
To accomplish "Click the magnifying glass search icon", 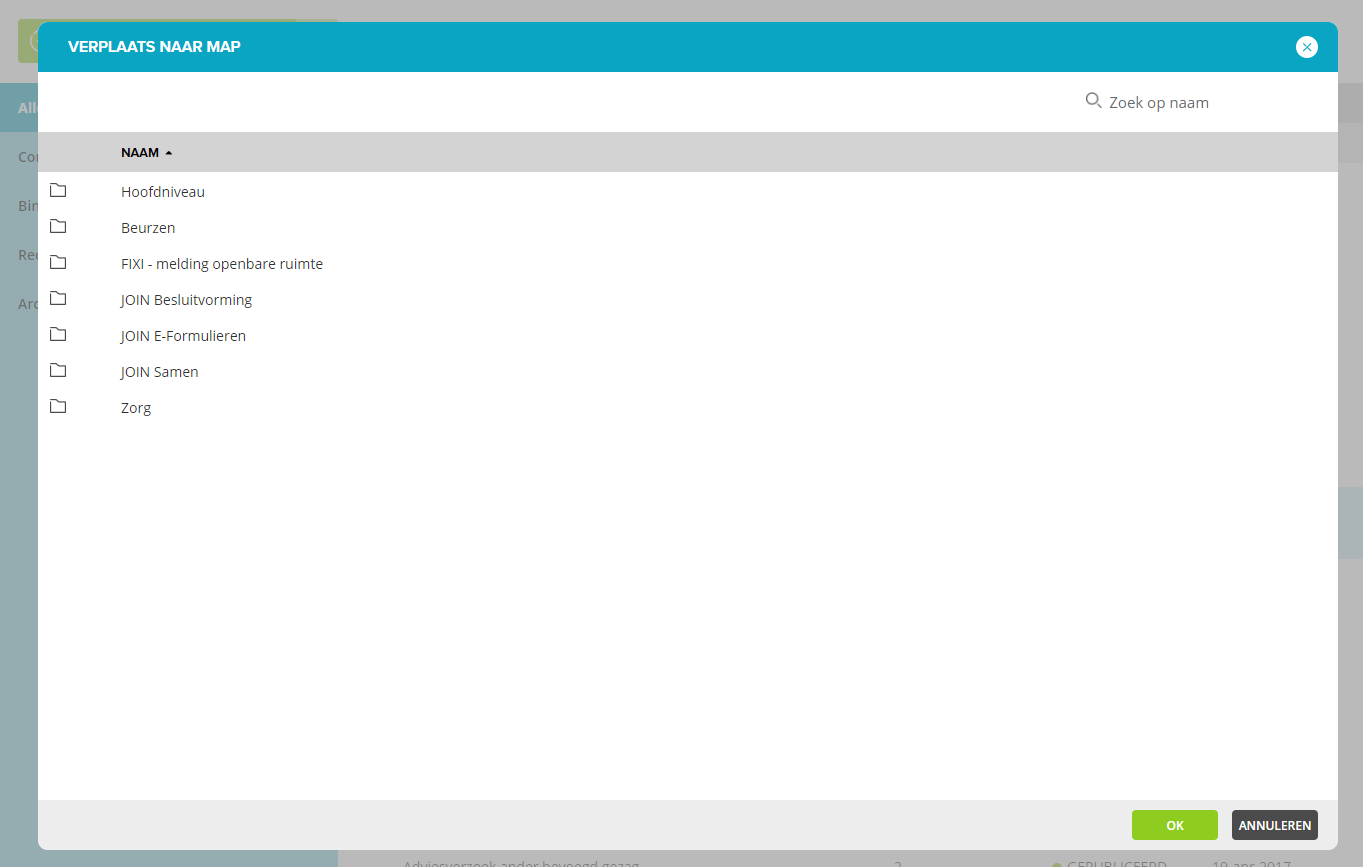I will click(1093, 100).
